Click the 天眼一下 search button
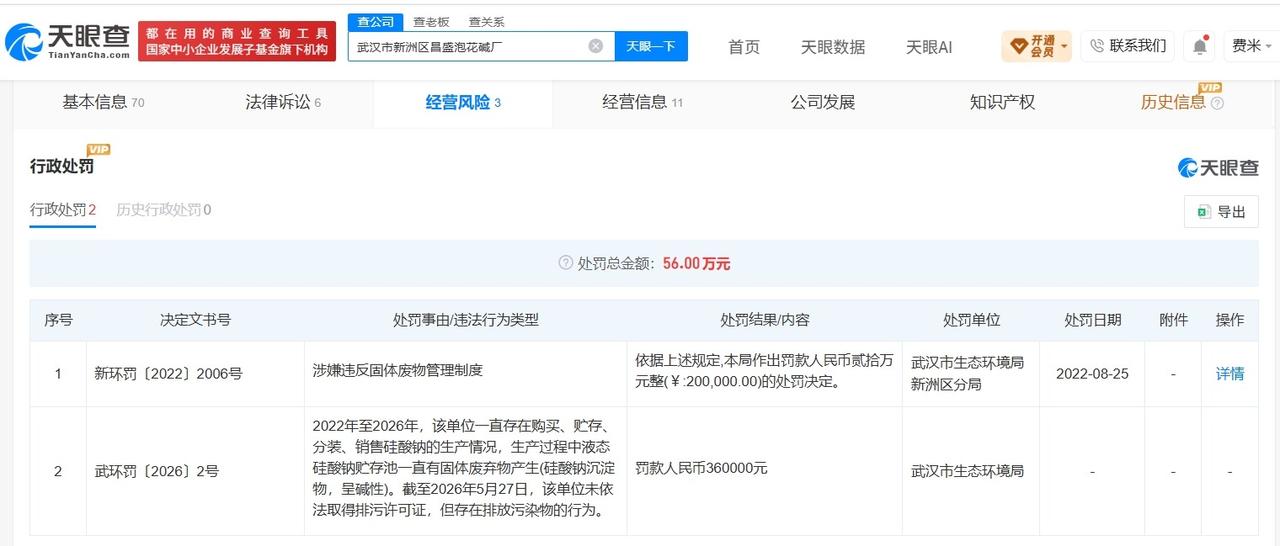This screenshot has height=546, width=1280. [651, 46]
